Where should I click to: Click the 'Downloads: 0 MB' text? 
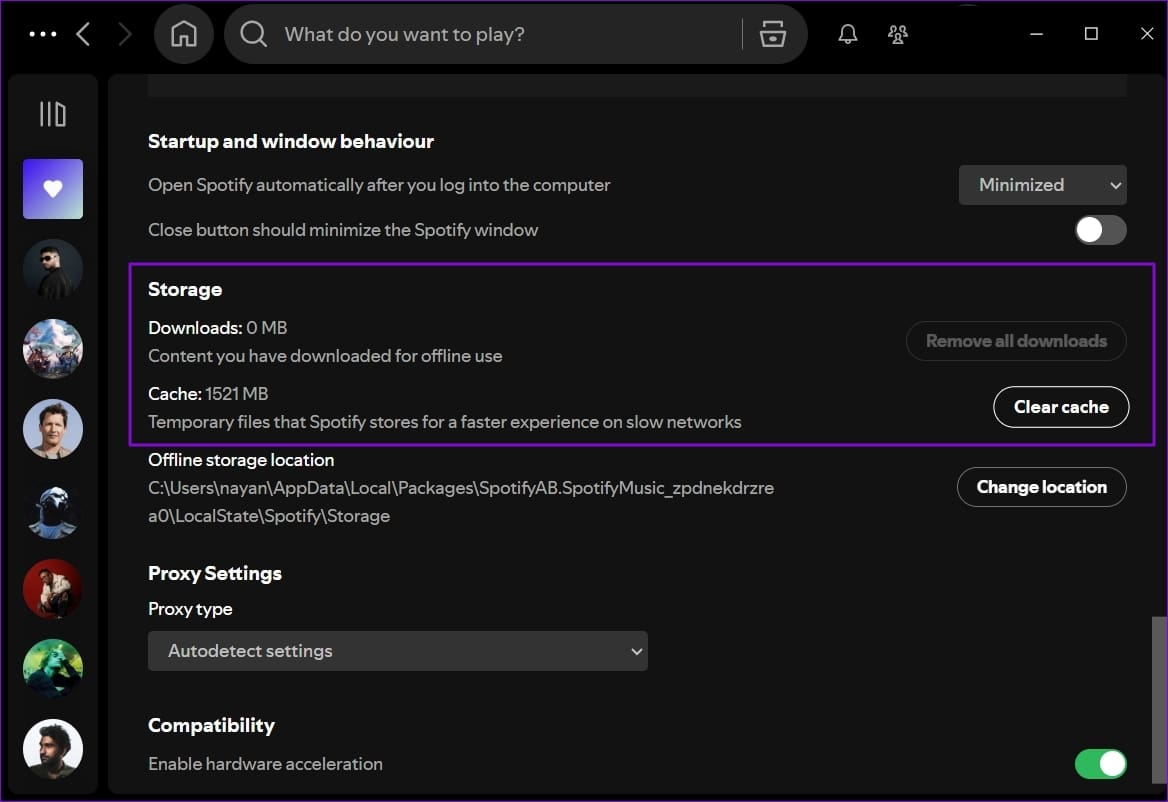[218, 328]
